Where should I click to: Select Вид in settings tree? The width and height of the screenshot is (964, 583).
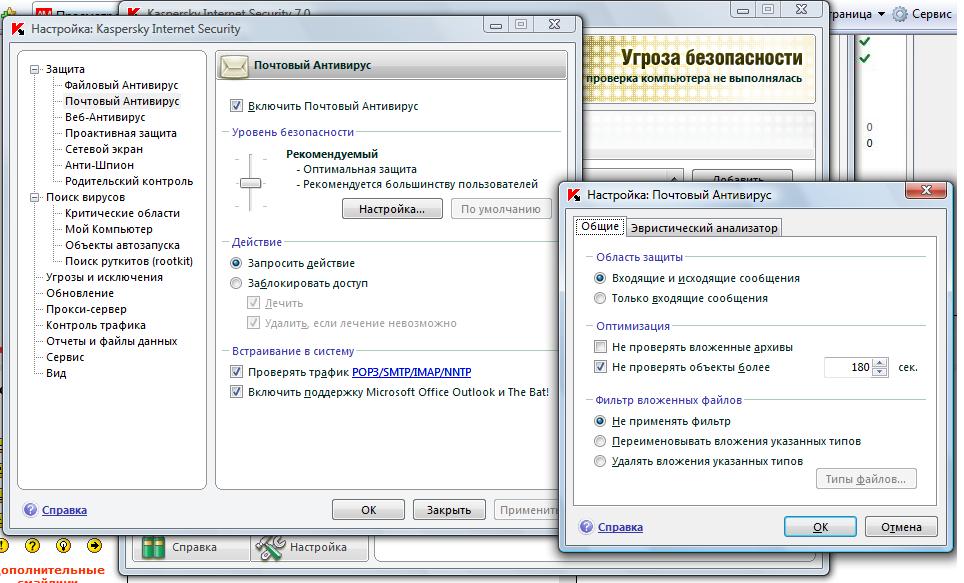(56, 373)
